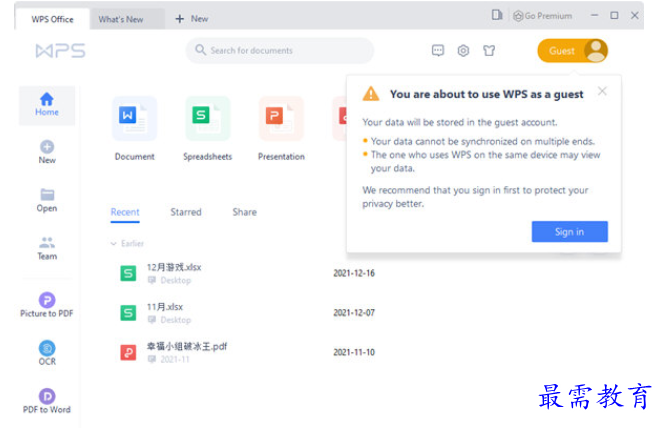Switch to the What's New tab

click(x=121, y=19)
